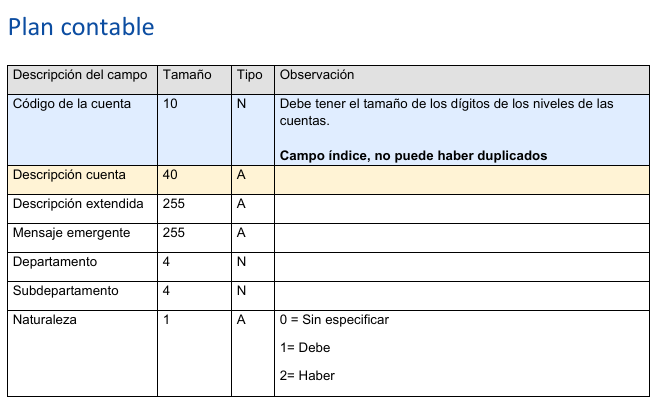Select the 'Departamento' row label
Viewport: 657px width, 407px height.
(x=55, y=262)
